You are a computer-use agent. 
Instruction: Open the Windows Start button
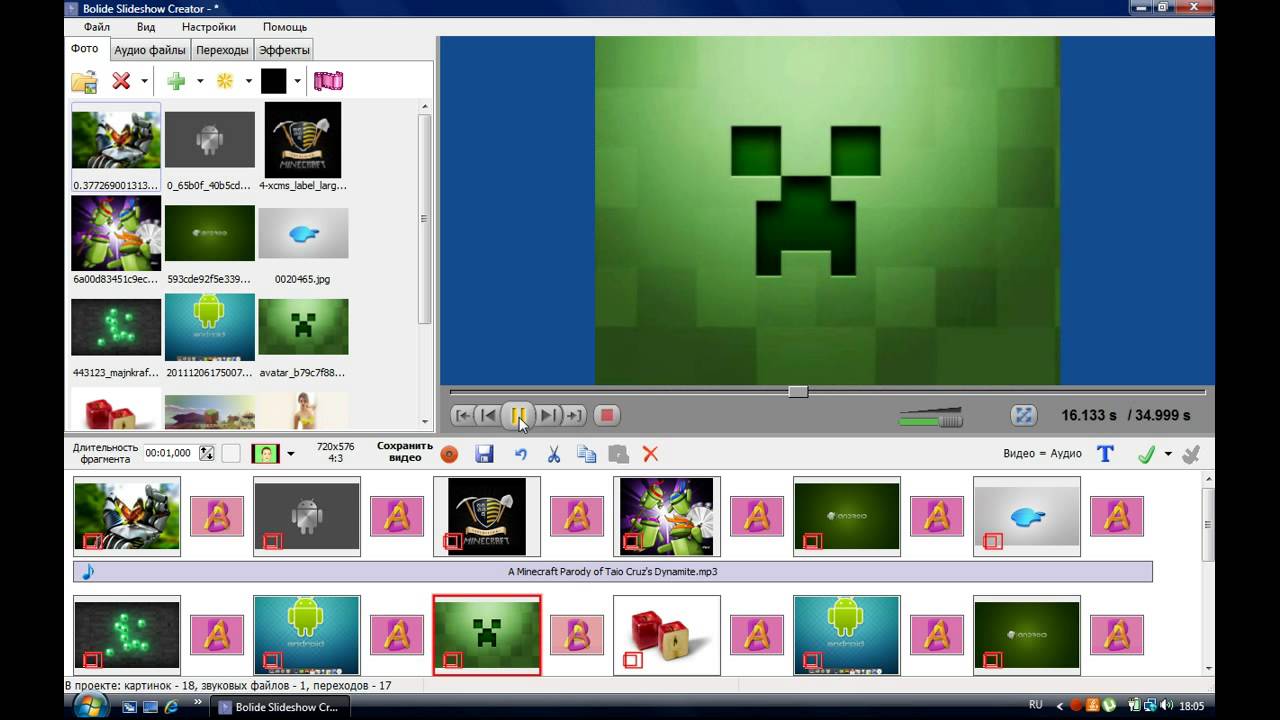pyautogui.click(x=92, y=704)
